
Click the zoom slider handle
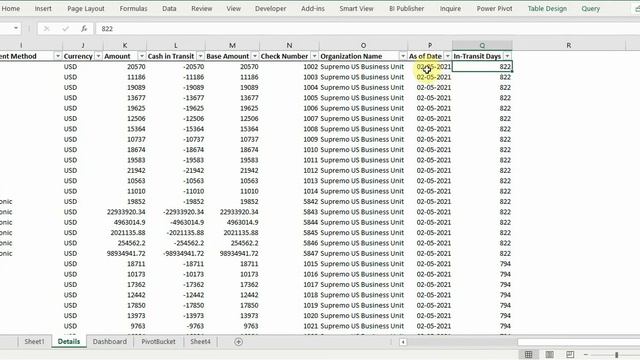[616, 355]
